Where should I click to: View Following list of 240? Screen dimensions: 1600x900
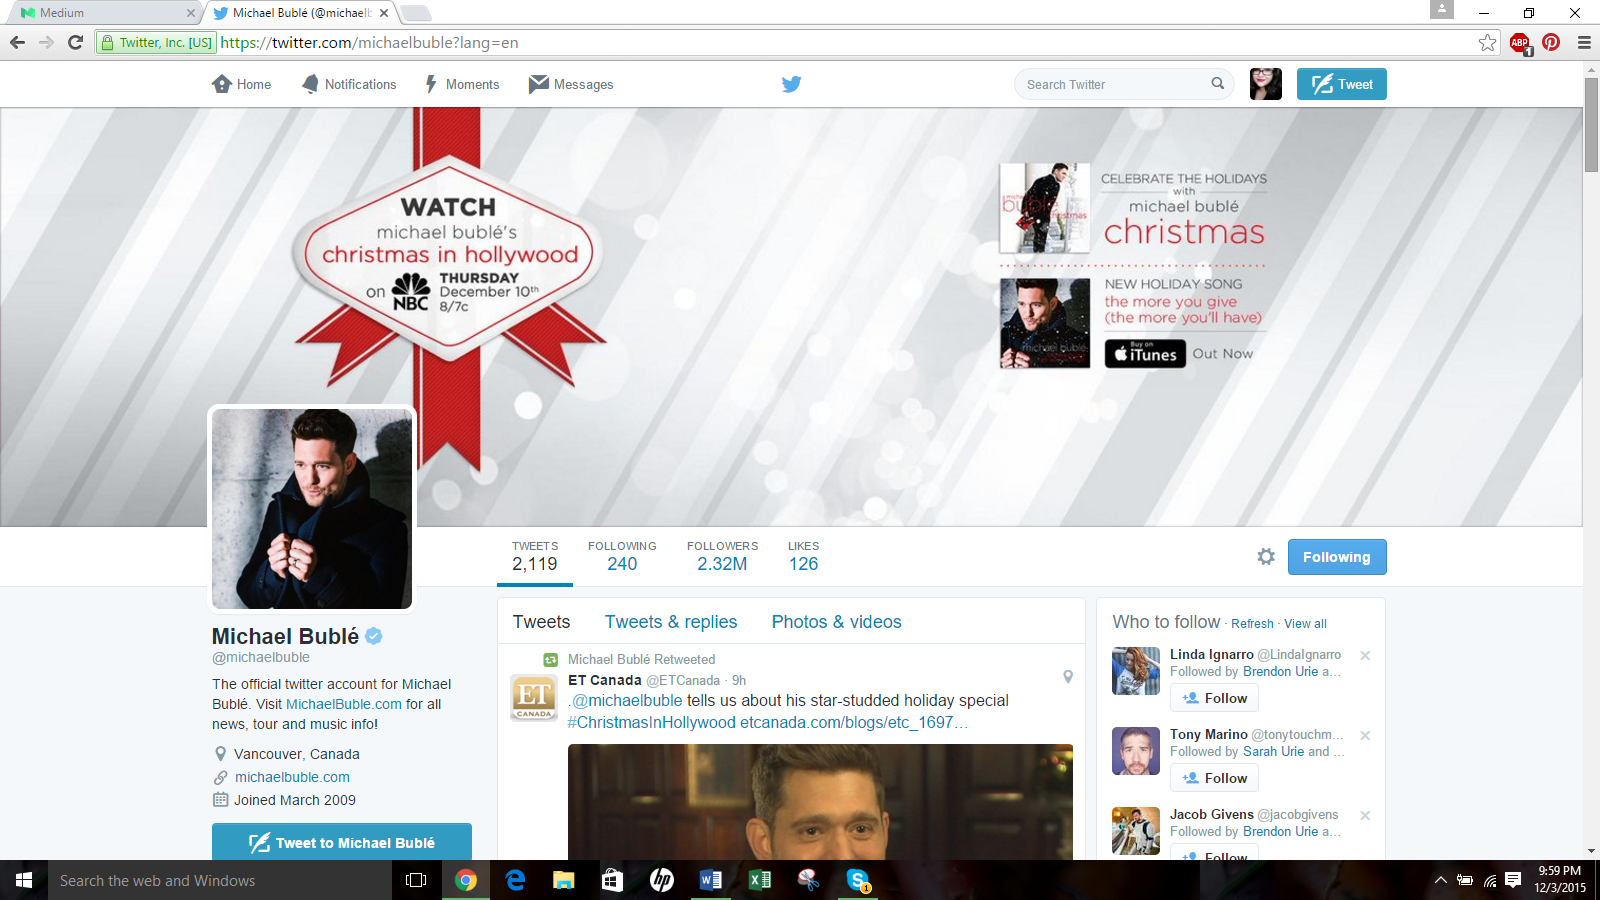(622, 556)
